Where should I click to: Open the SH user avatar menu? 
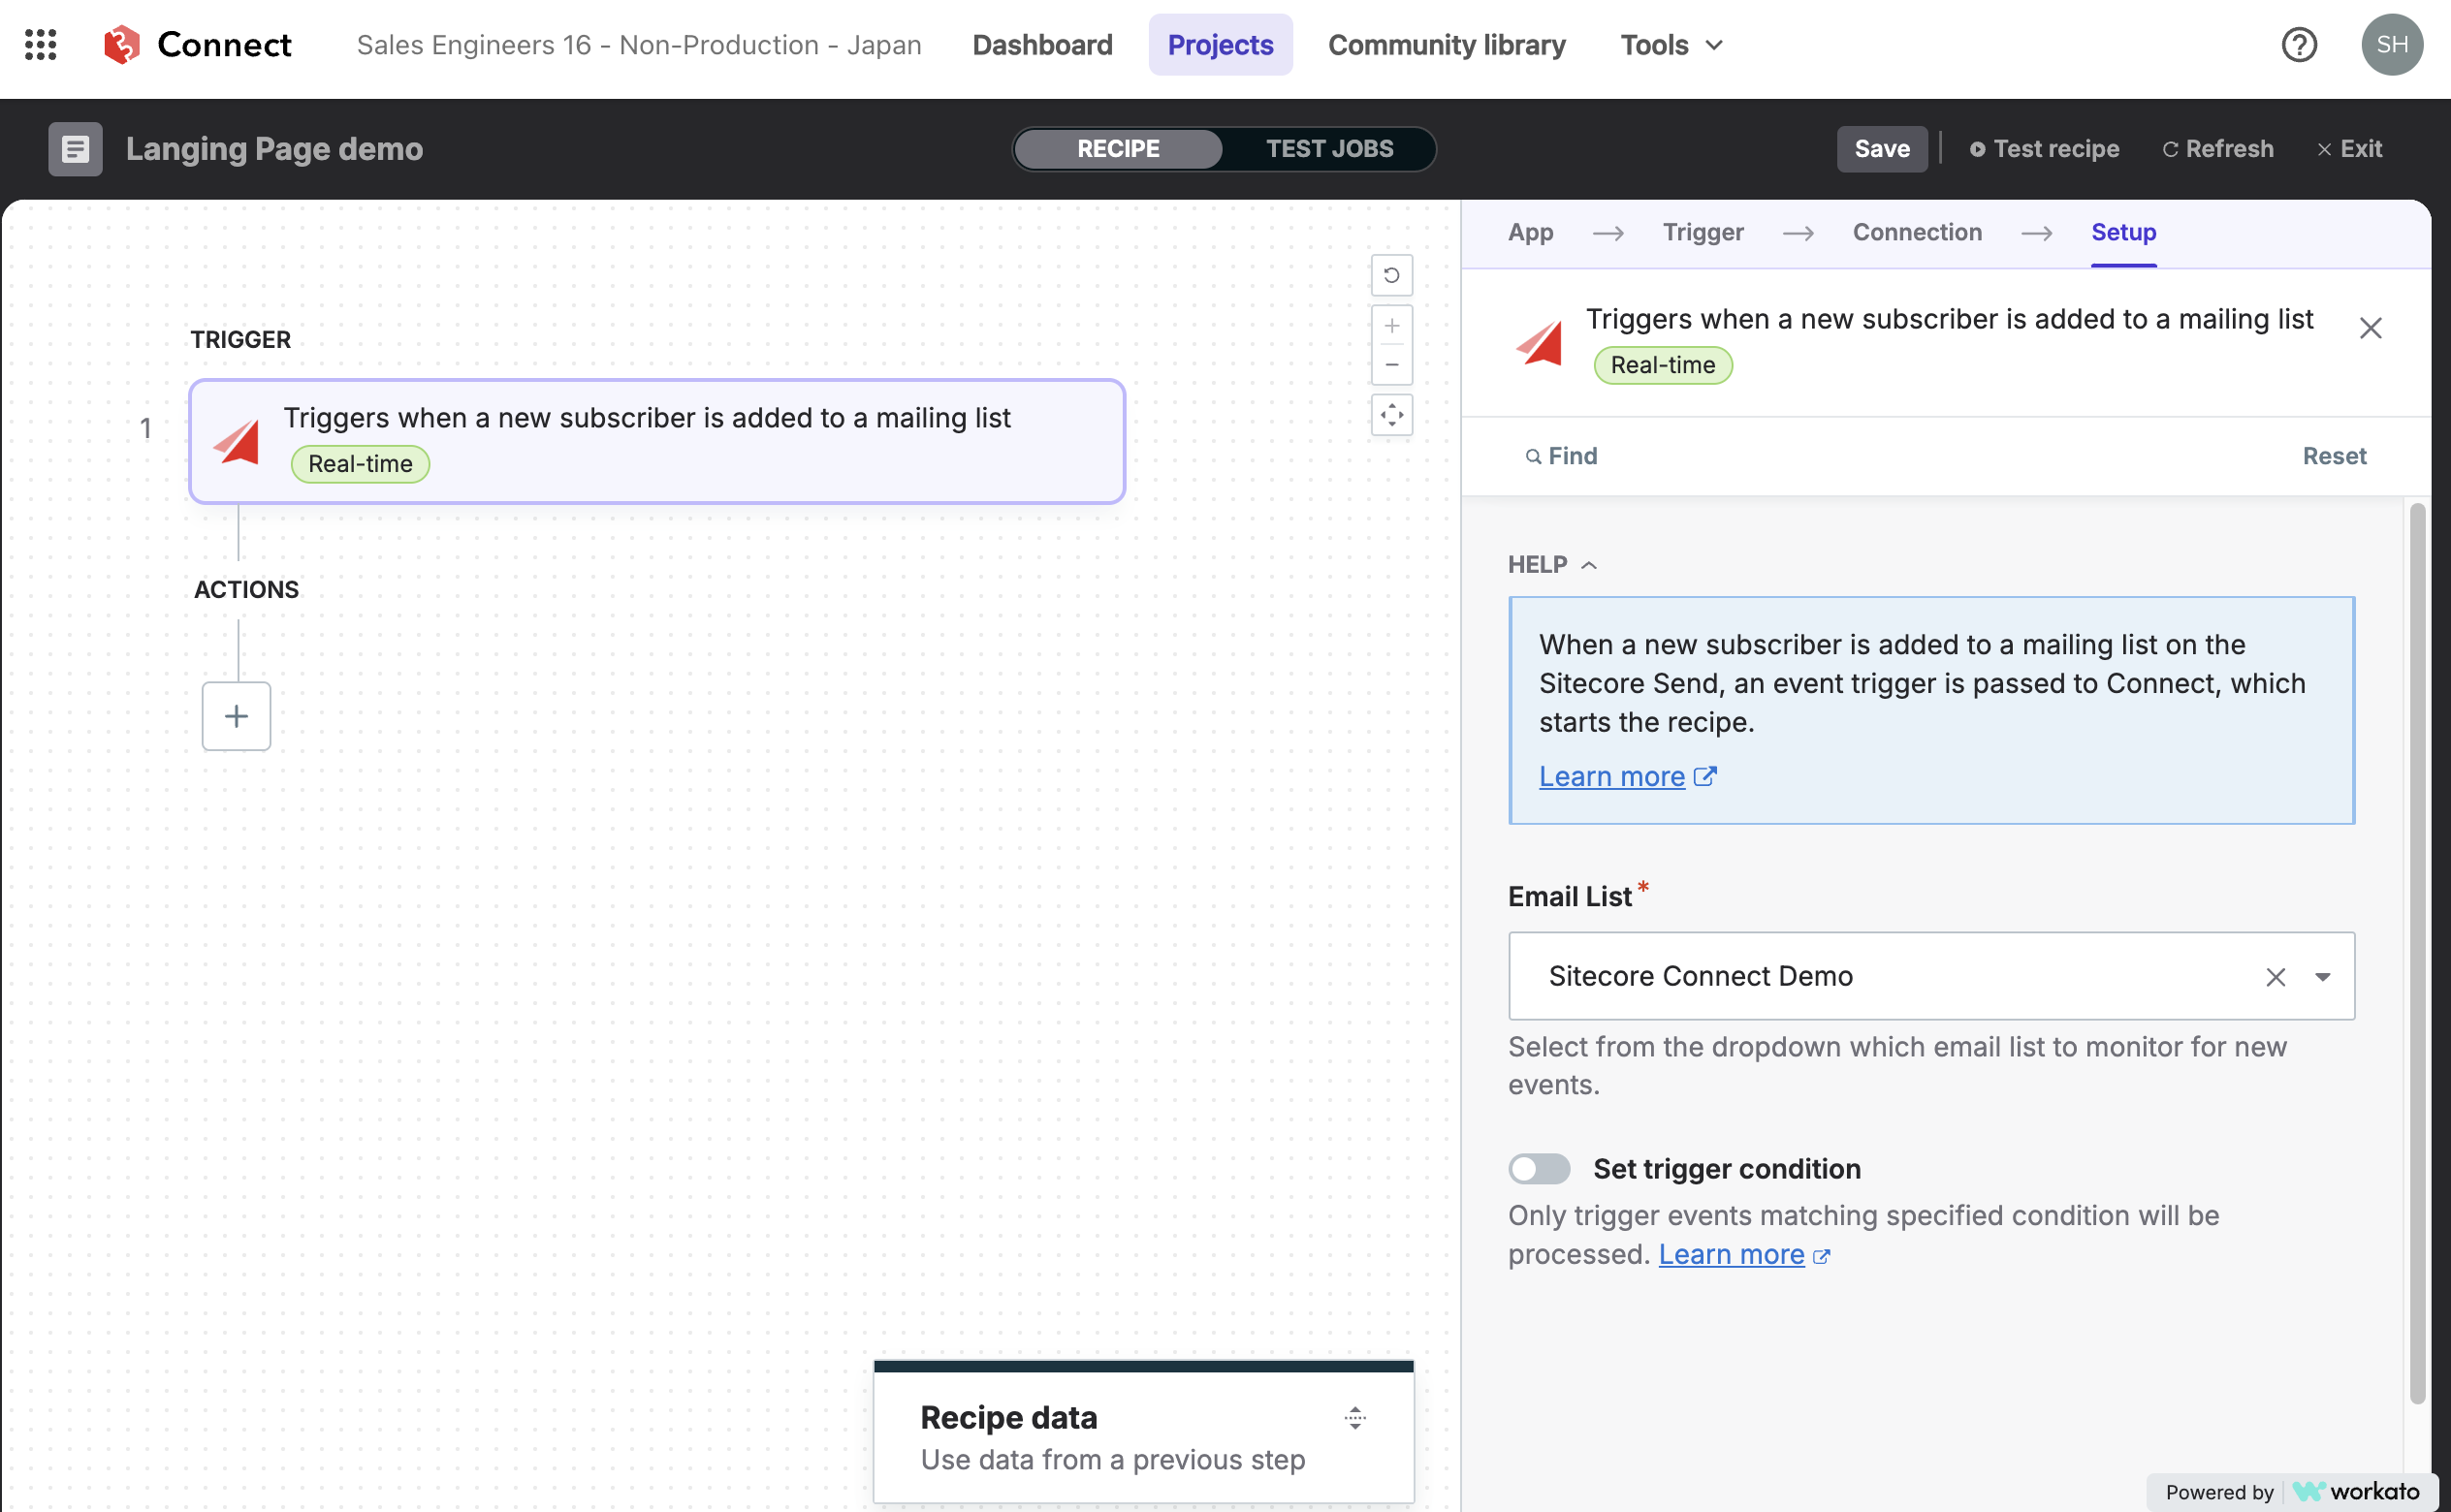pyautogui.click(x=2391, y=44)
